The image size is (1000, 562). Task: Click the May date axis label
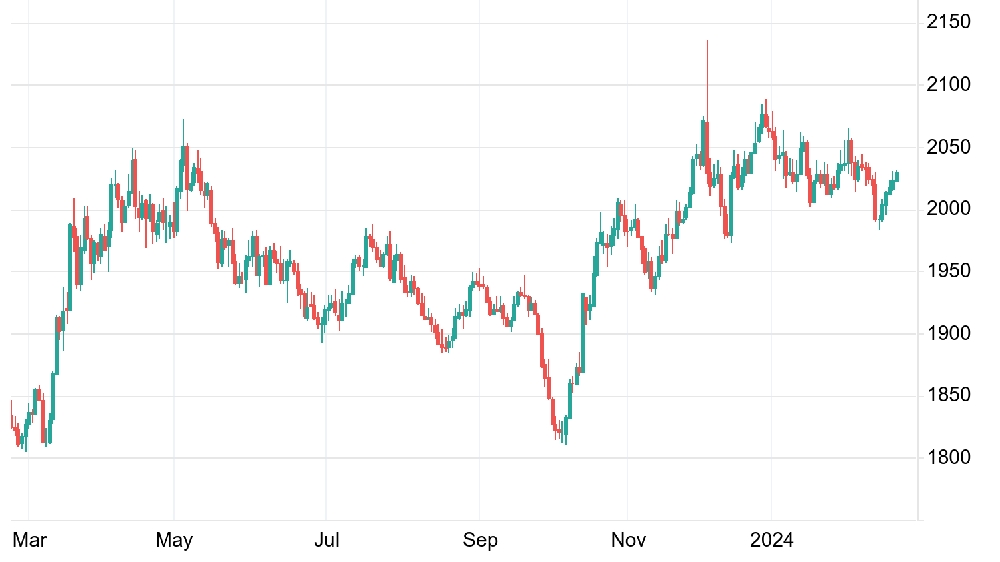[174, 540]
